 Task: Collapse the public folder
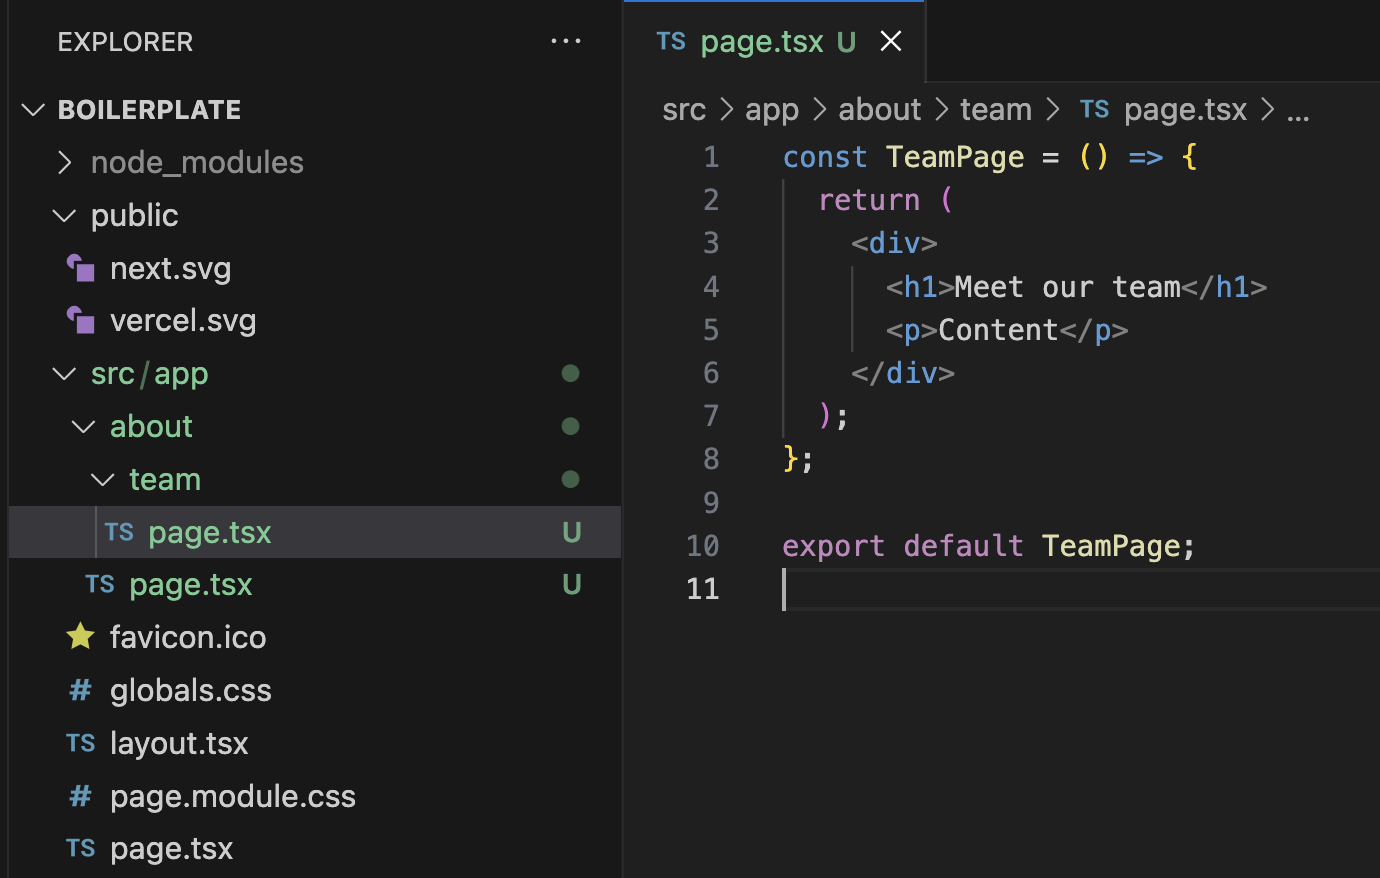click(x=63, y=215)
